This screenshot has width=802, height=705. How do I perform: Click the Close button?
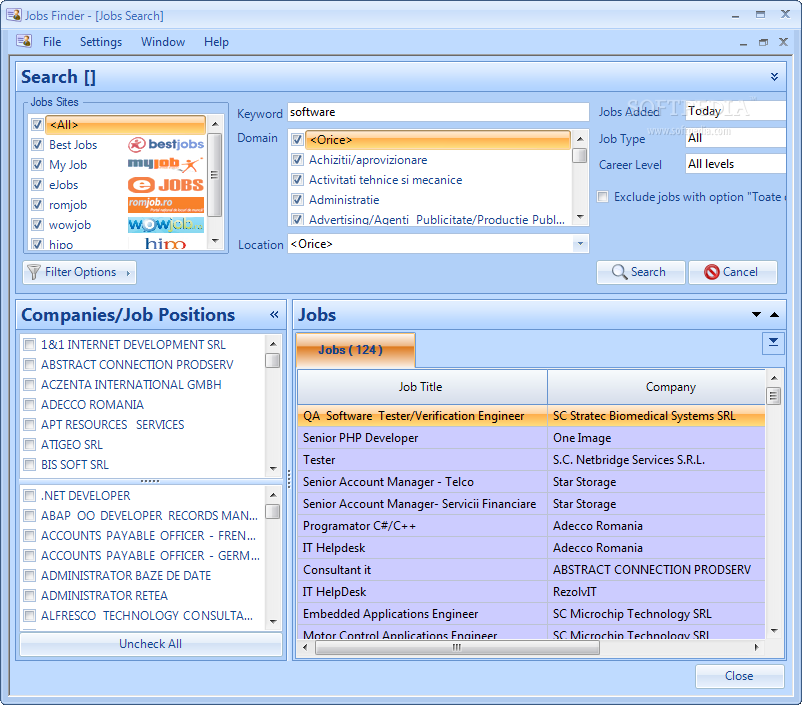[739, 676]
